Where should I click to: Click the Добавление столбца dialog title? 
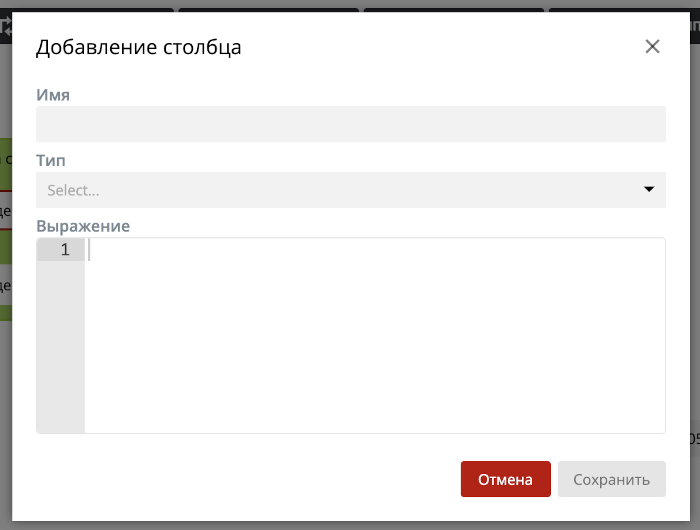(138, 47)
